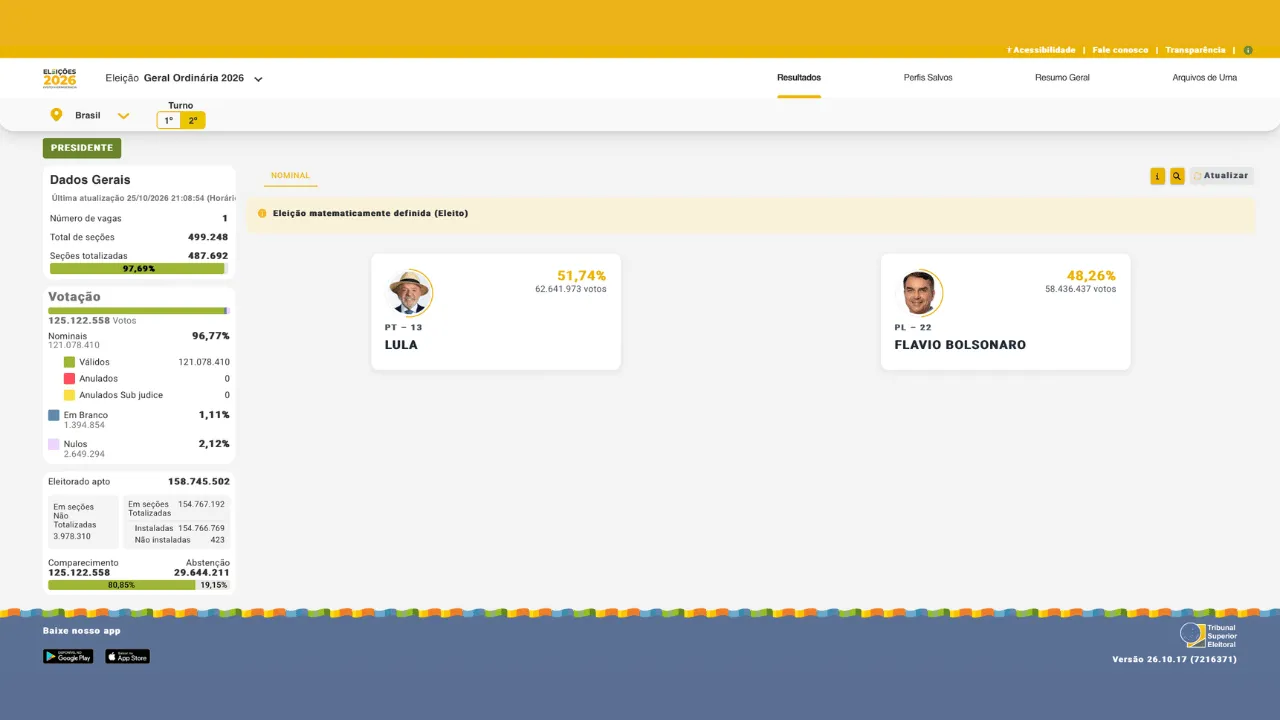
Task: Select the Nominal tab
Action: click(291, 176)
